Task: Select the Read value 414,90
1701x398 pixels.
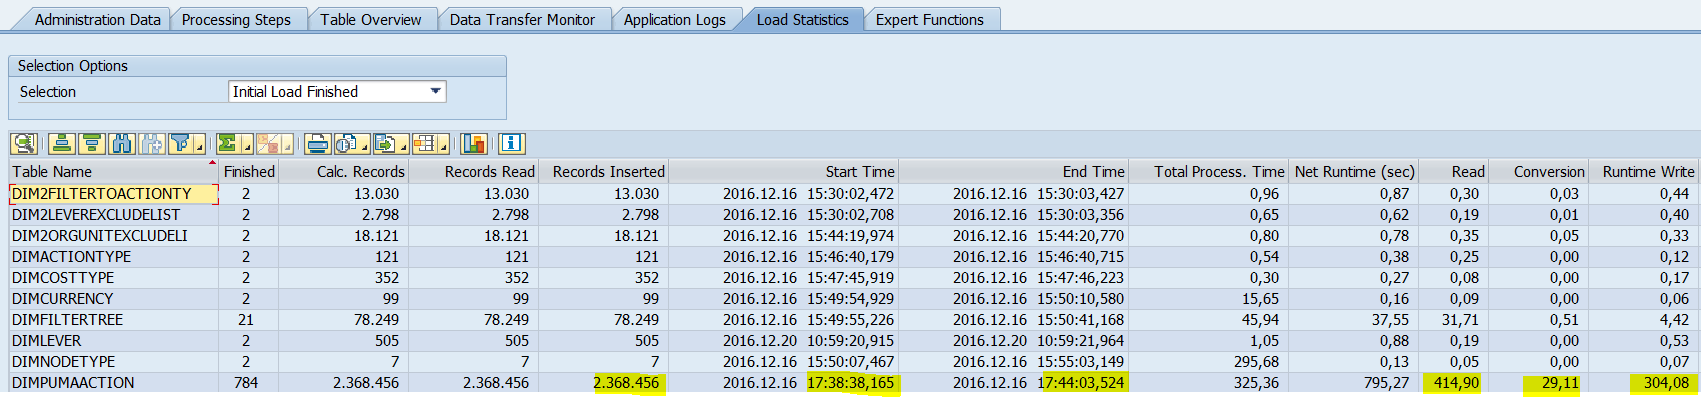Action: 1455,383
